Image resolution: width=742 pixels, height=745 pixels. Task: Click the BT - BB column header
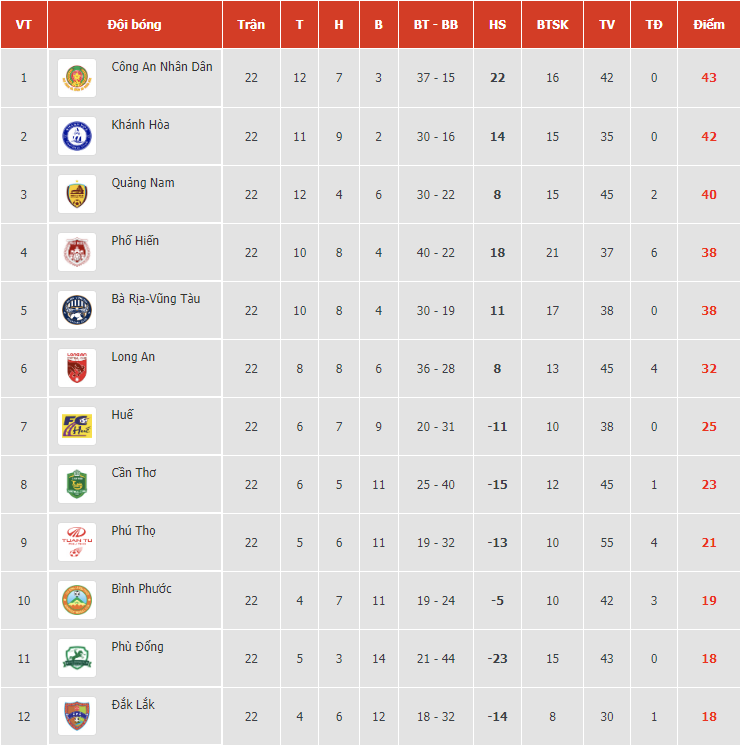click(436, 24)
